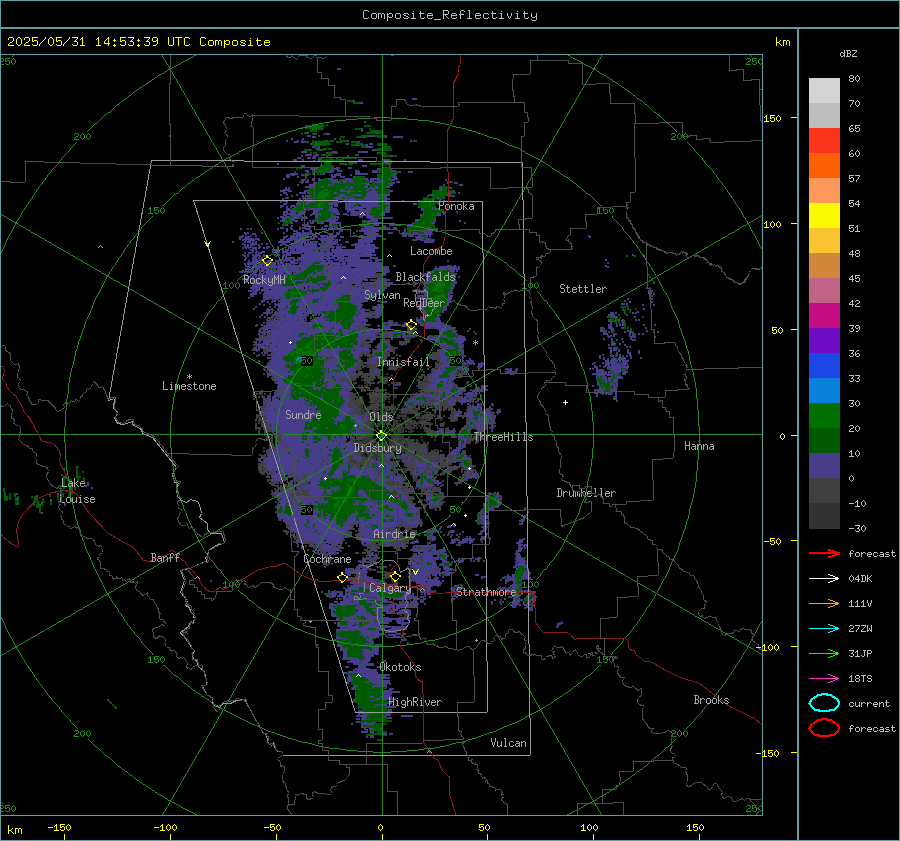The image size is (900, 841).
Task: Click the cyan current ellipse in legend
Action: (824, 703)
